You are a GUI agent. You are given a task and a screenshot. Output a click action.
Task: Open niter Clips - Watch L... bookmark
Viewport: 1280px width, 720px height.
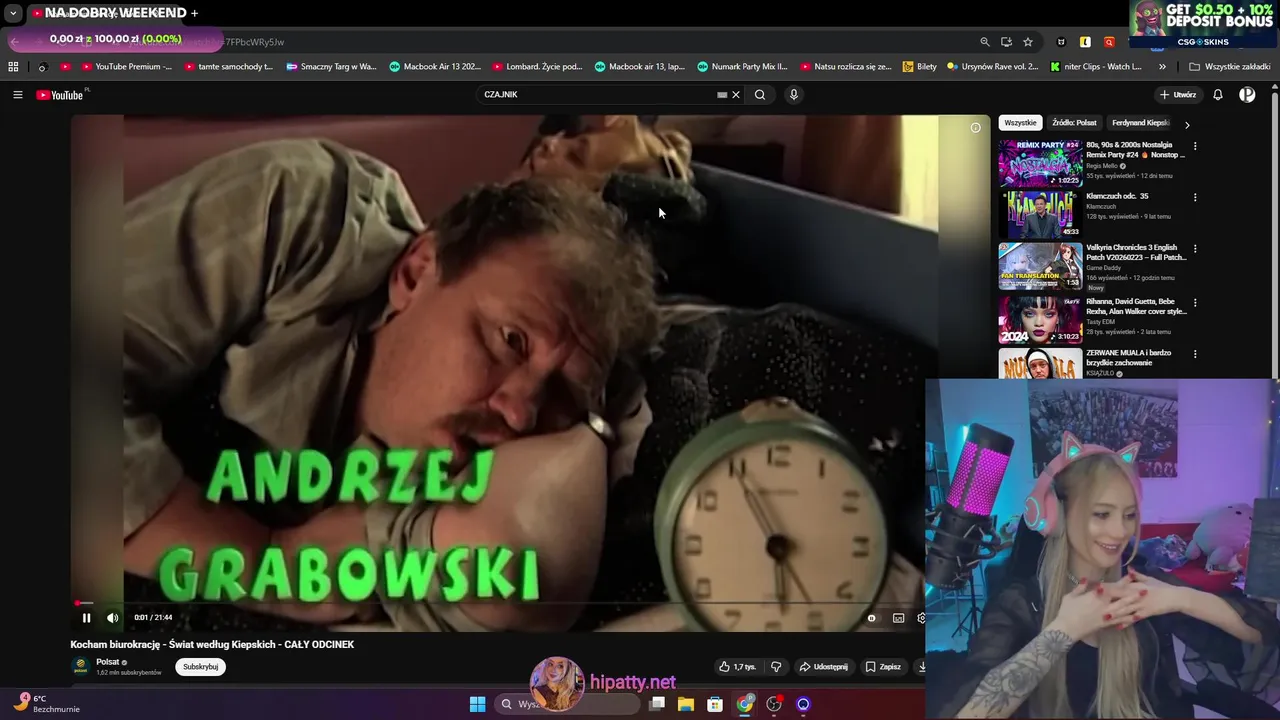tap(1096, 67)
